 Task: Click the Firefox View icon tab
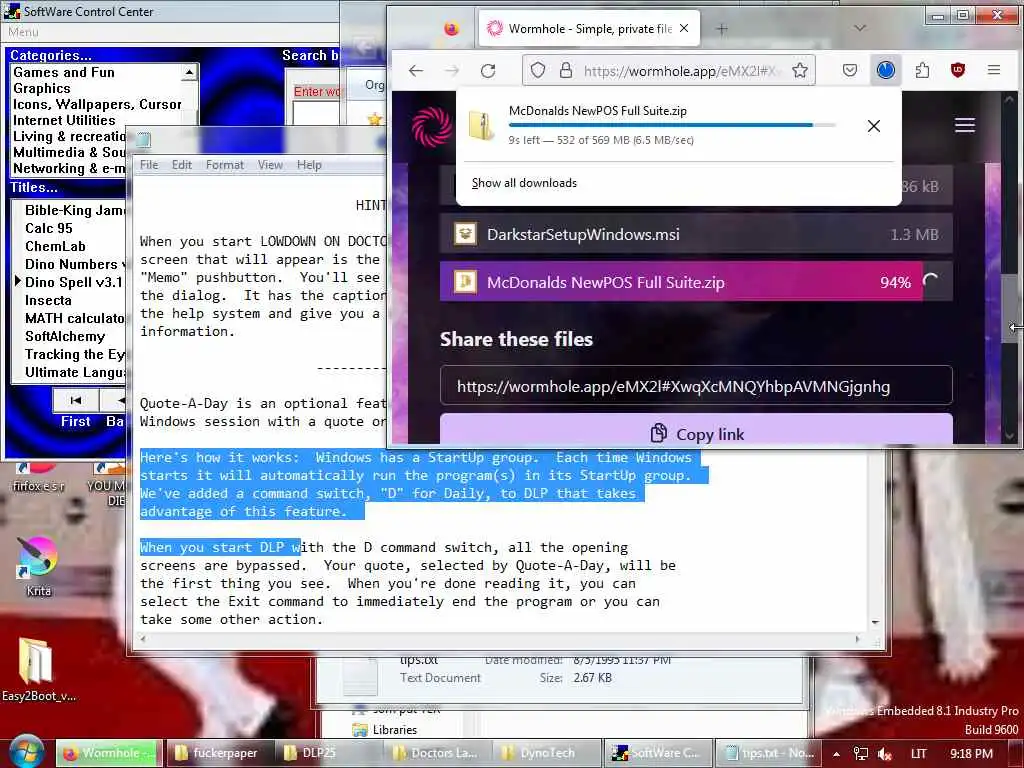click(451, 29)
